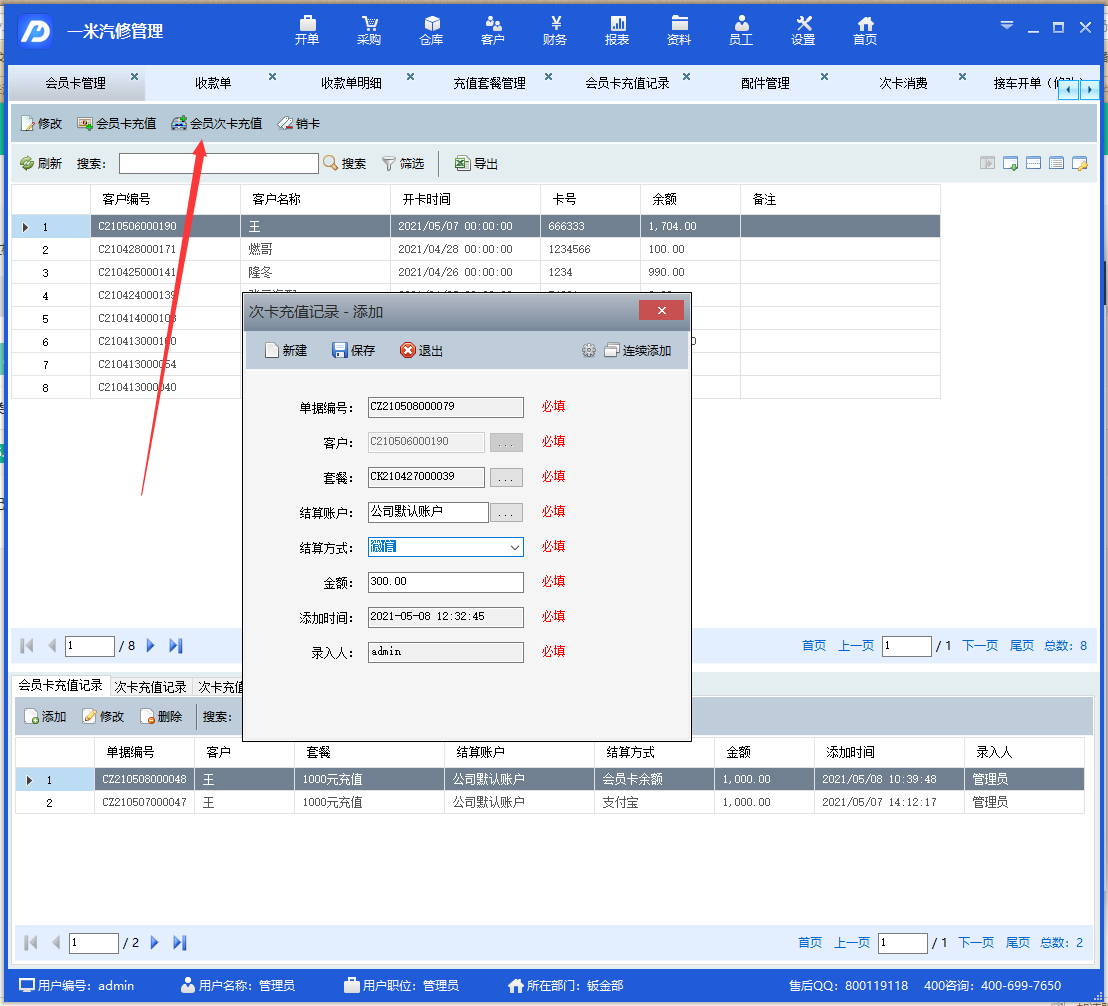The image size is (1108, 1006).
Task: Click the 金额 amount input field
Action: pos(445,582)
